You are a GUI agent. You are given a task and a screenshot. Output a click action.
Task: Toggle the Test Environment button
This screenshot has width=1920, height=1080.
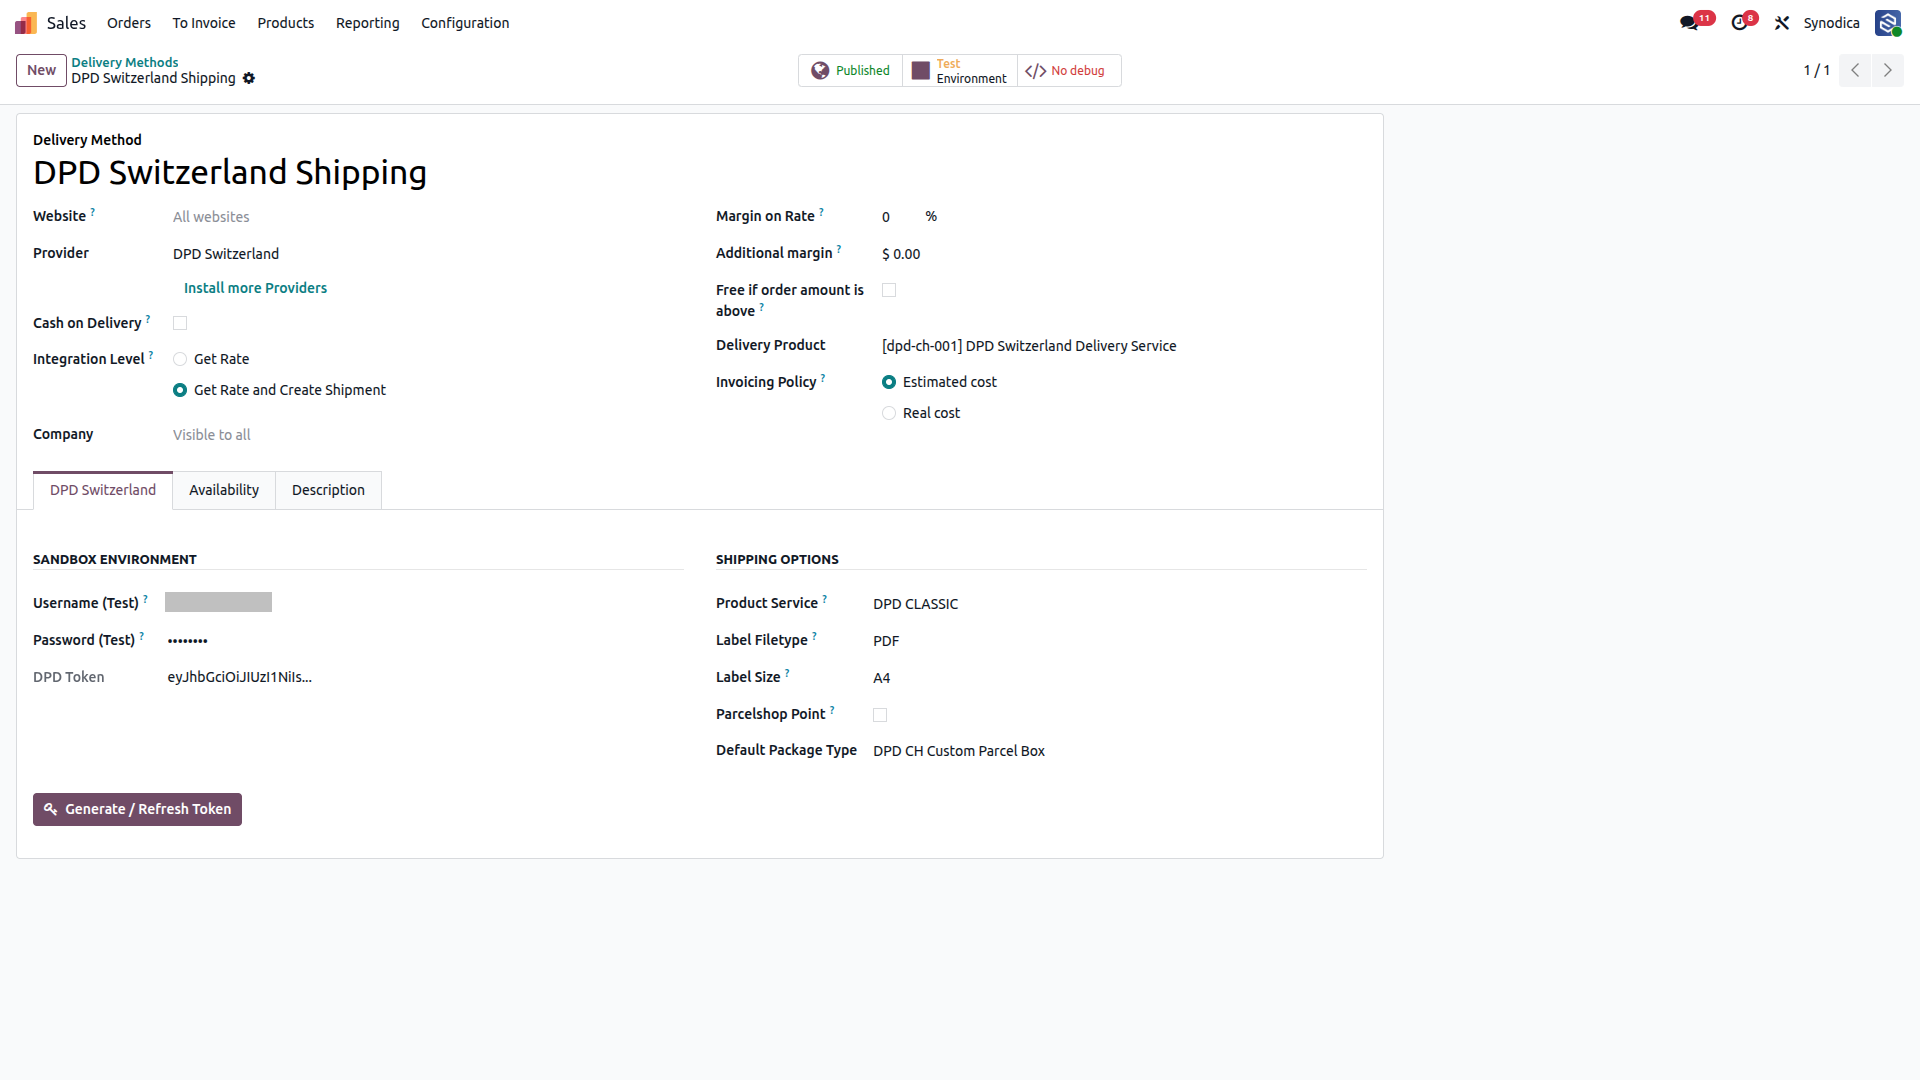tap(960, 71)
